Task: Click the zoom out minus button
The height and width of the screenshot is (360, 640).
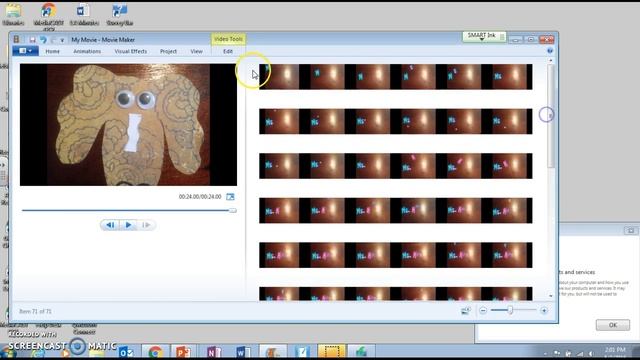Action: pyautogui.click(x=483, y=311)
